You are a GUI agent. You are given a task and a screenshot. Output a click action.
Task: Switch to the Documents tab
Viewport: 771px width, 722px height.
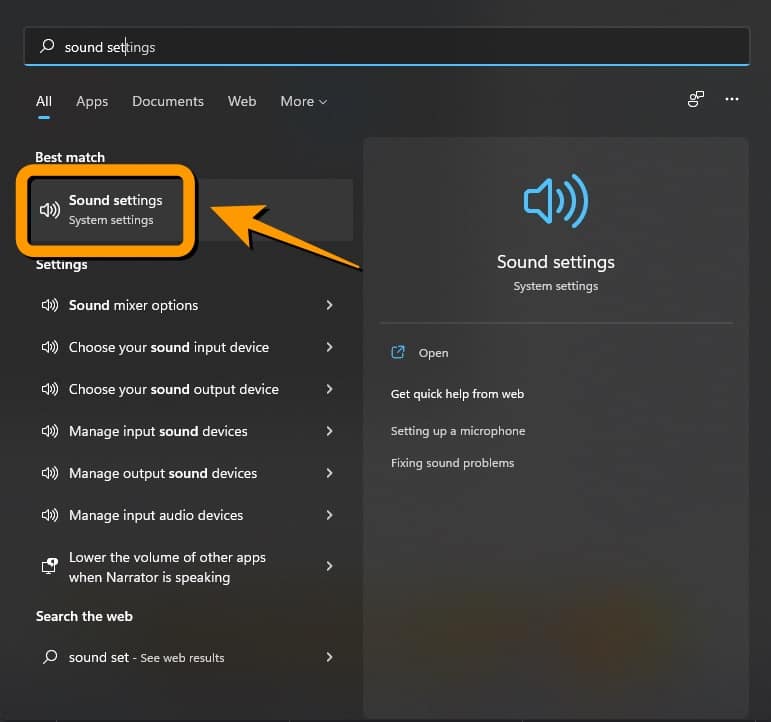click(168, 101)
